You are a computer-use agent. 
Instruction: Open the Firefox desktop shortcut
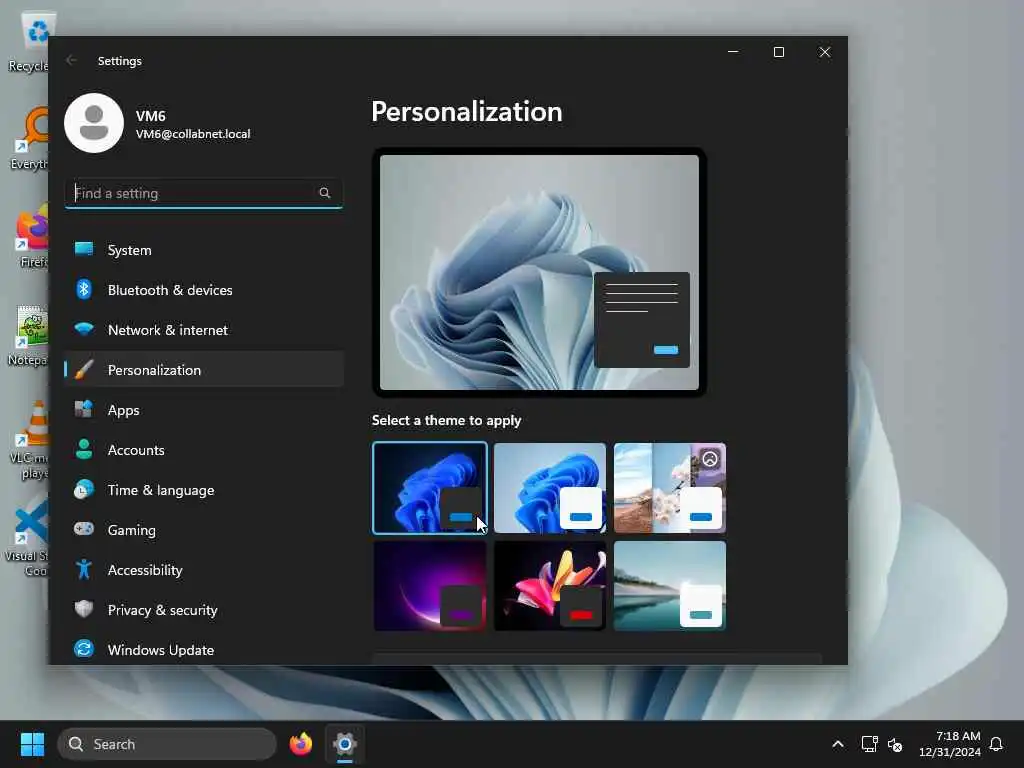(x=31, y=237)
